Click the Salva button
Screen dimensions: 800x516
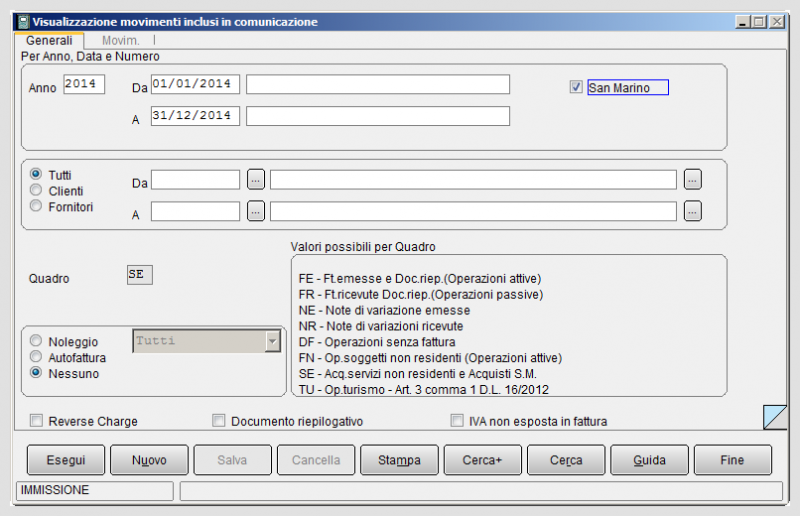coord(233,460)
